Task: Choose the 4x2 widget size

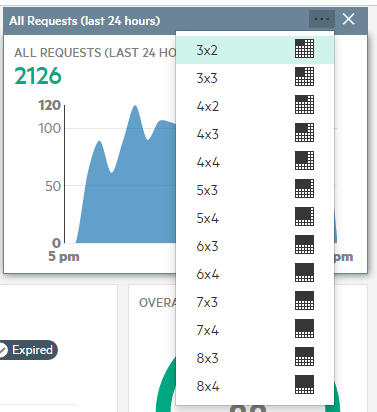Action: 255,106
